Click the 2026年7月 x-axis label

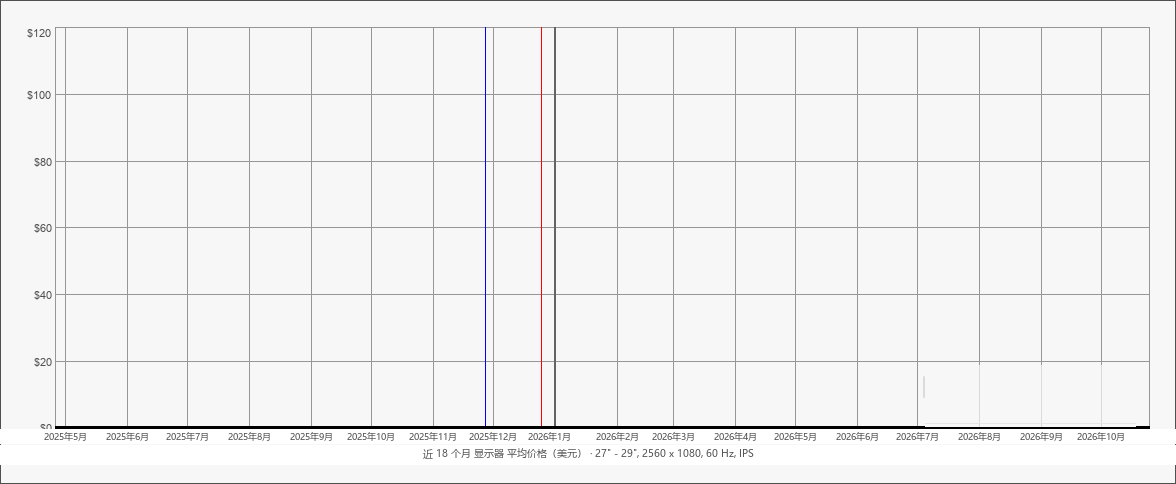(918, 436)
